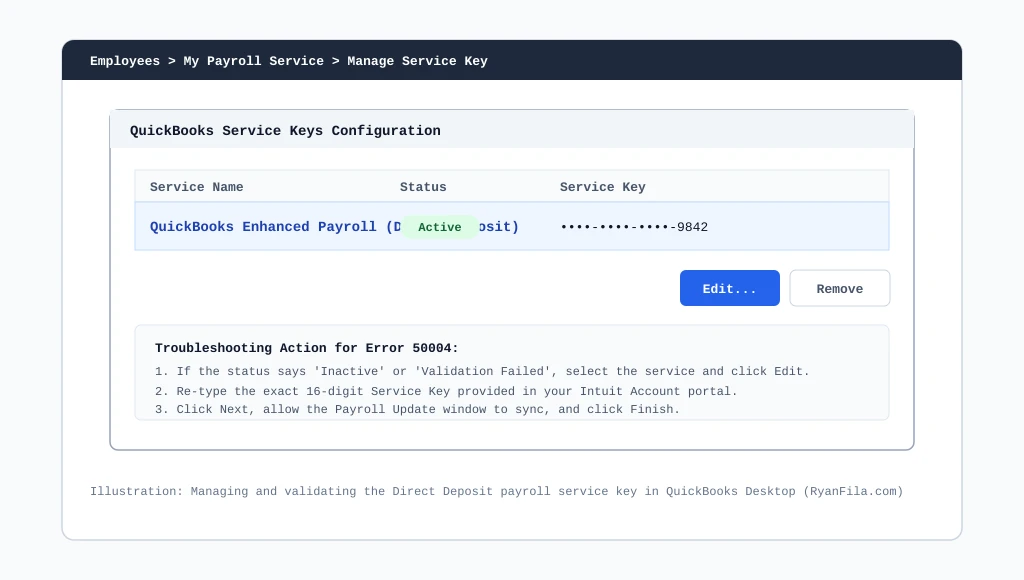Click the Service Name column header
Image resolution: width=1024 pixels, height=580 pixels.
tap(197, 187)
